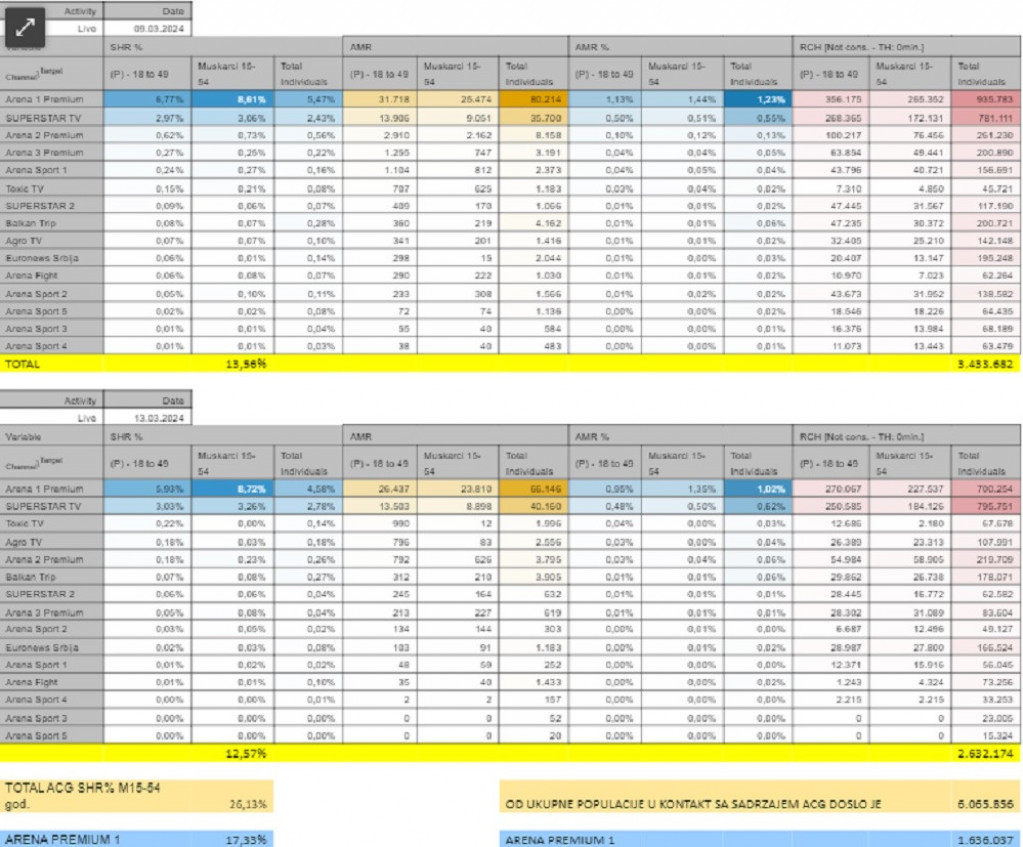
Task: Select the 13.03.2024 date cell
Action: pos(147,418)
